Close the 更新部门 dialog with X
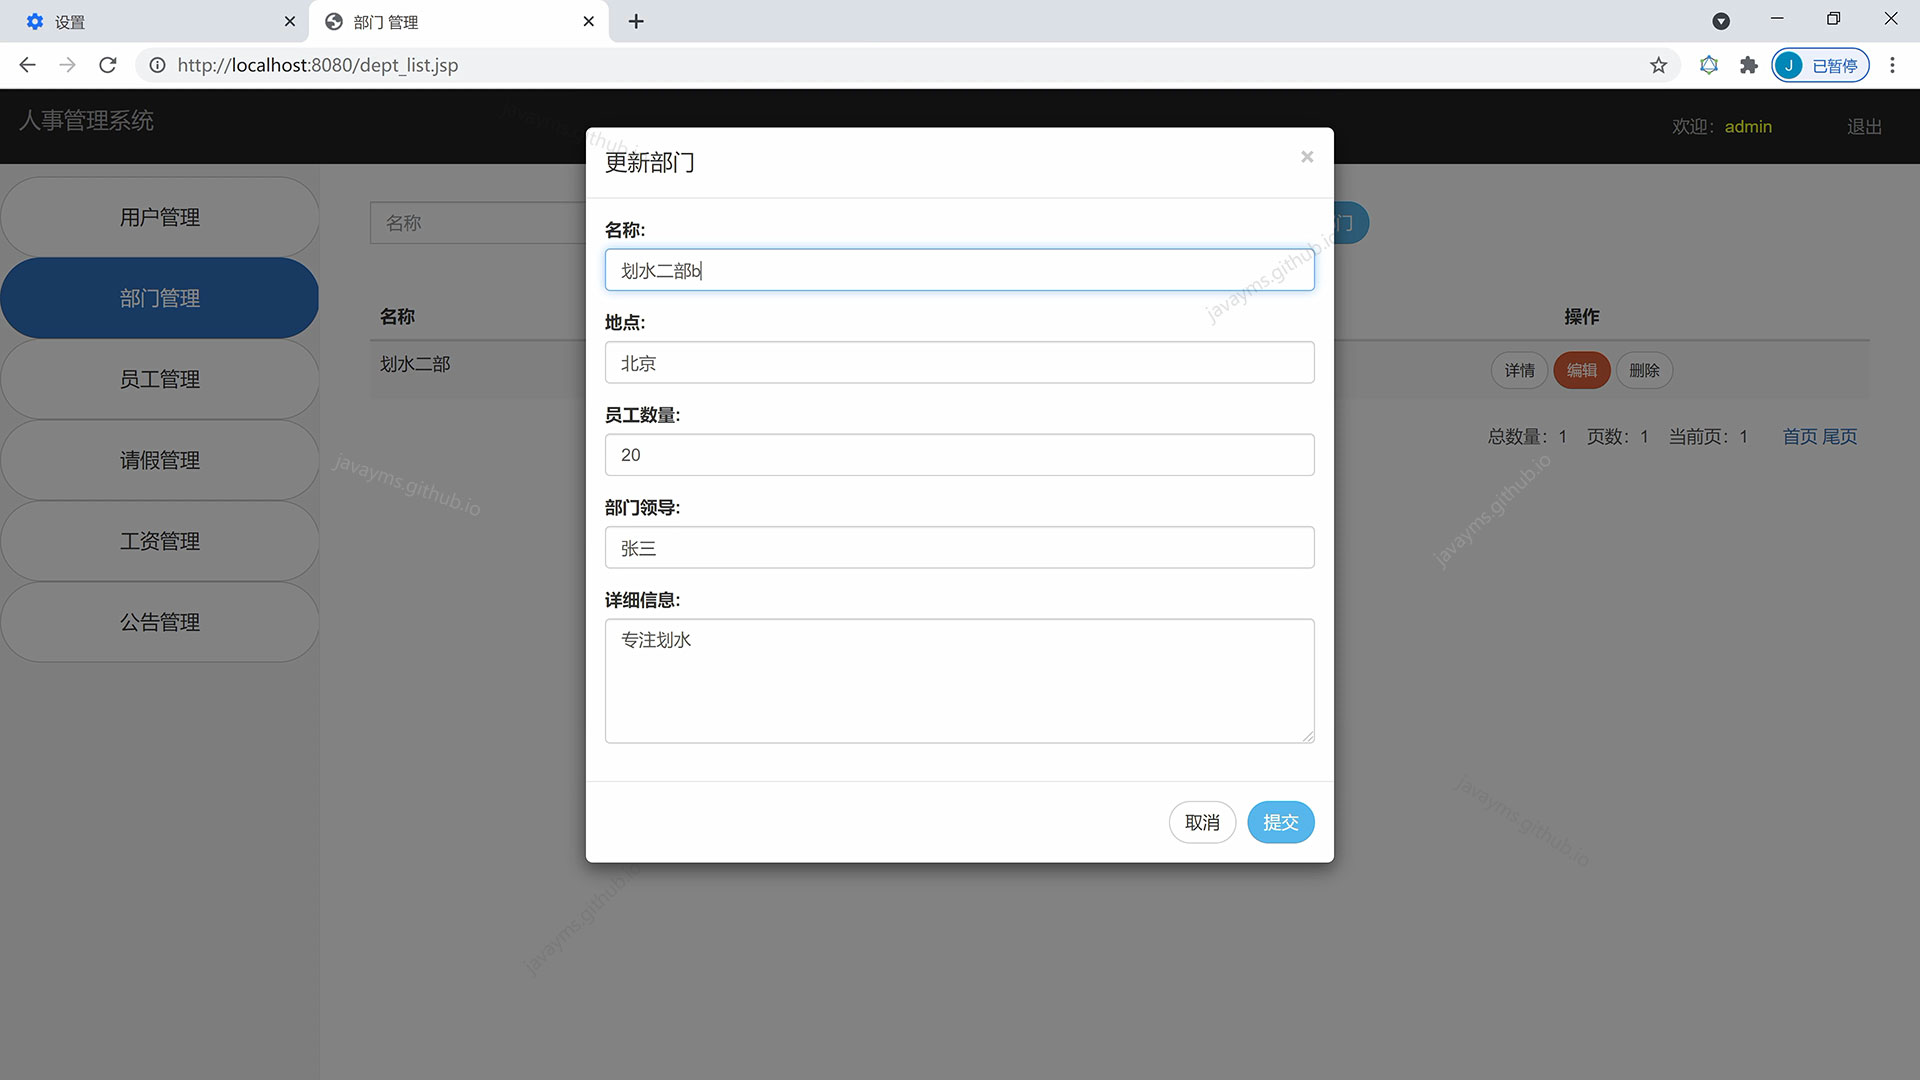 pos(1306,157)
